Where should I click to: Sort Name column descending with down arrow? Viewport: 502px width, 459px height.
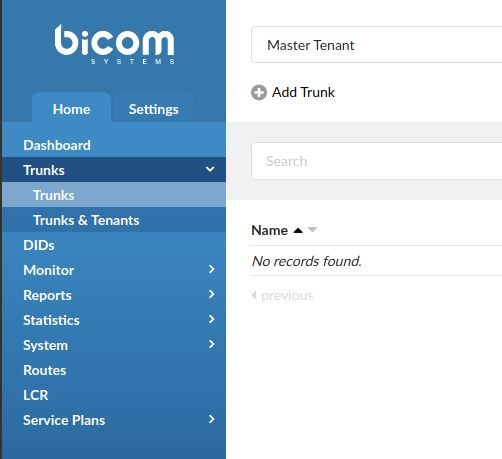[312, 230]
